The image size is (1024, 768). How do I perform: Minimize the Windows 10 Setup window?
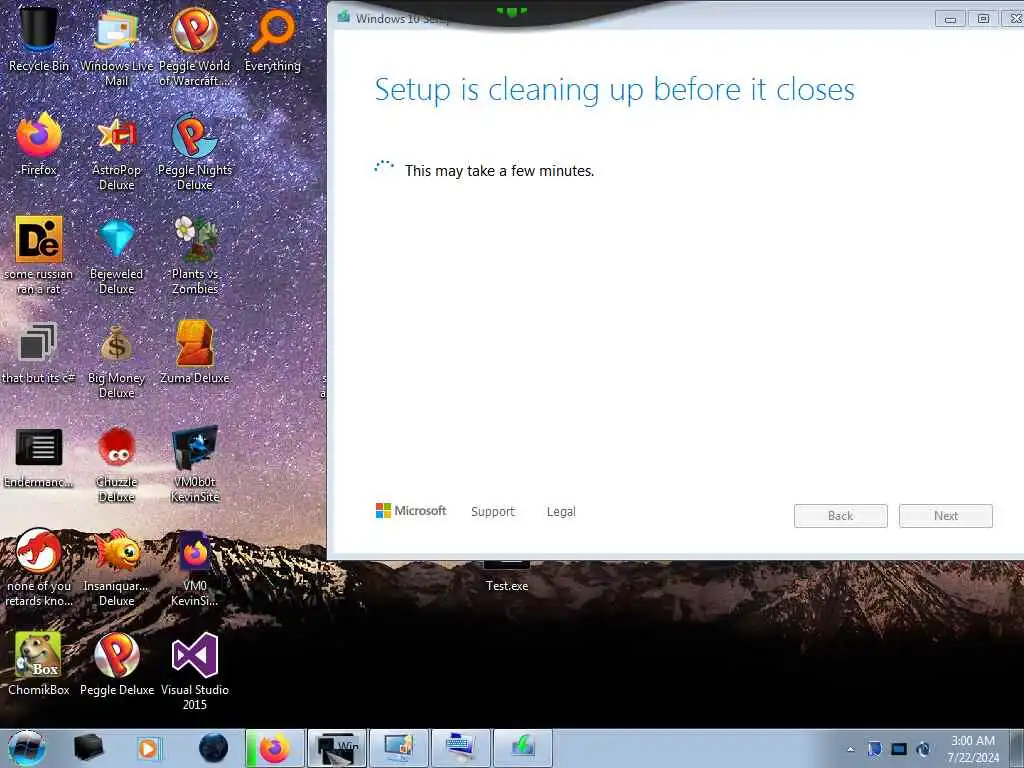950,19
